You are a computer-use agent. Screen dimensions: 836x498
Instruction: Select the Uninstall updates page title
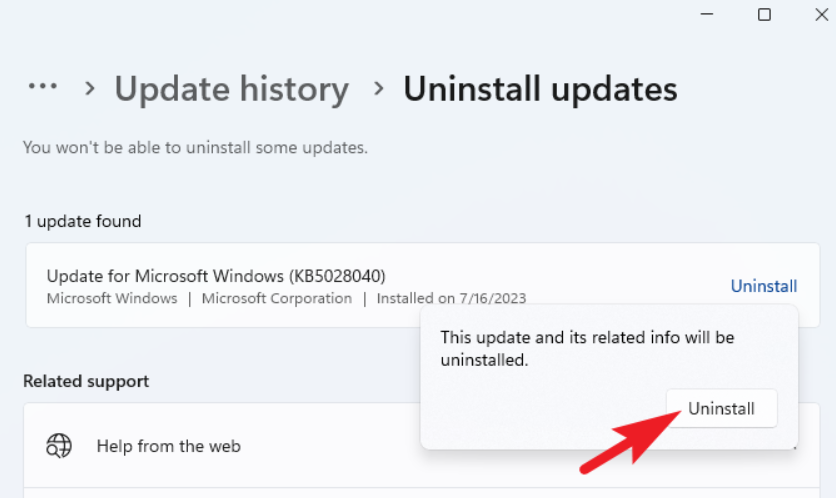click(x=540, y=89)
